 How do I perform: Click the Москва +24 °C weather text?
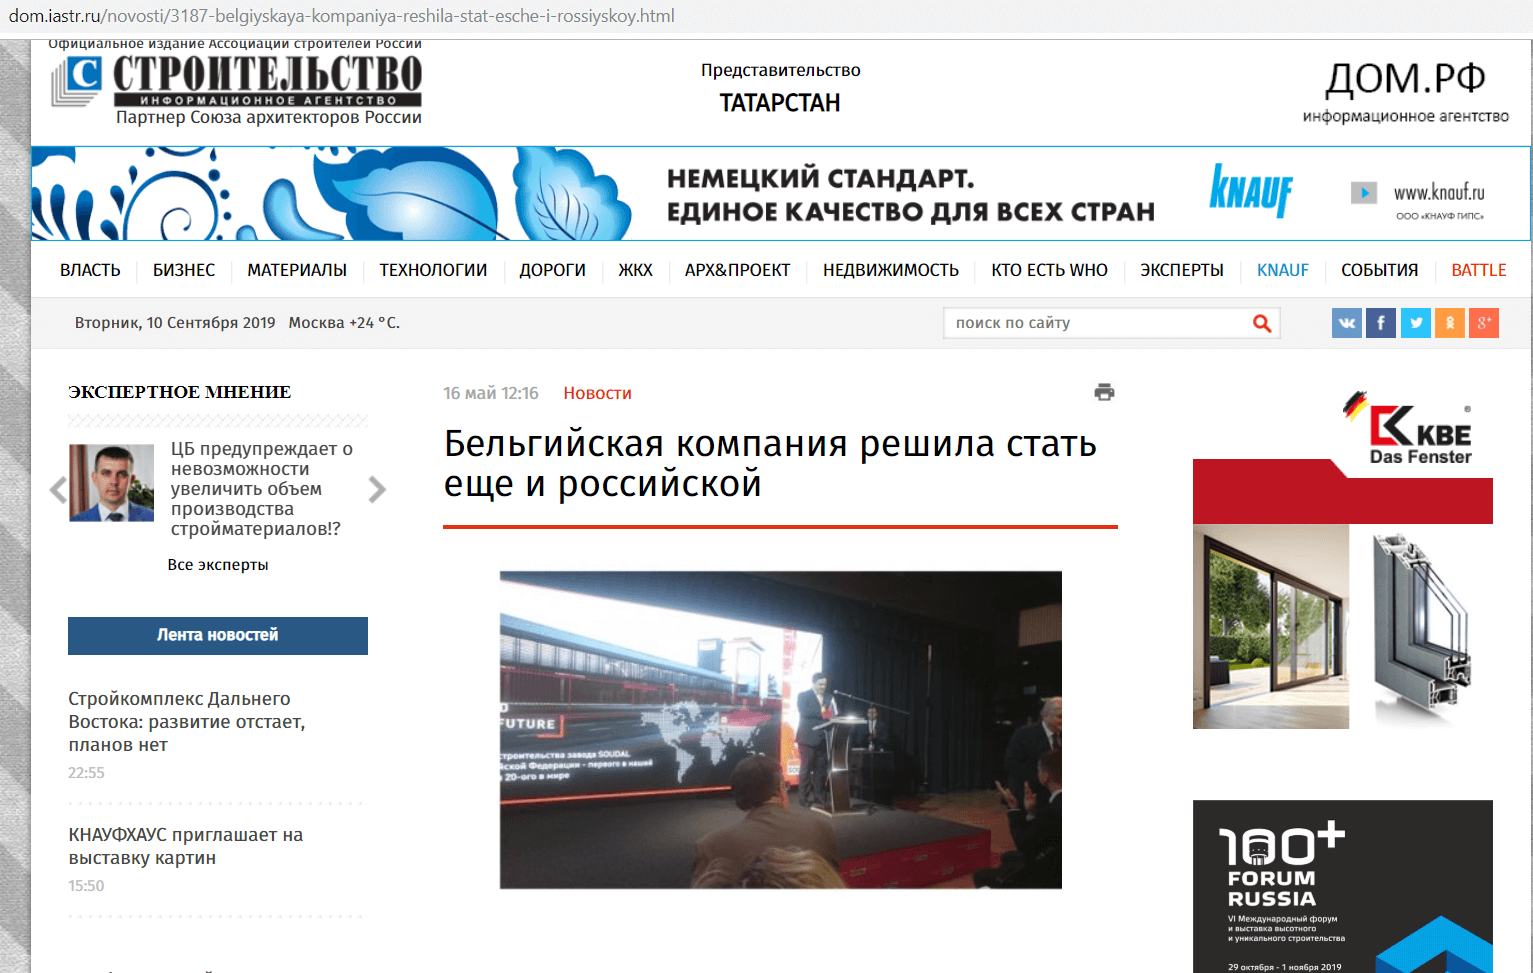point(344,323)
